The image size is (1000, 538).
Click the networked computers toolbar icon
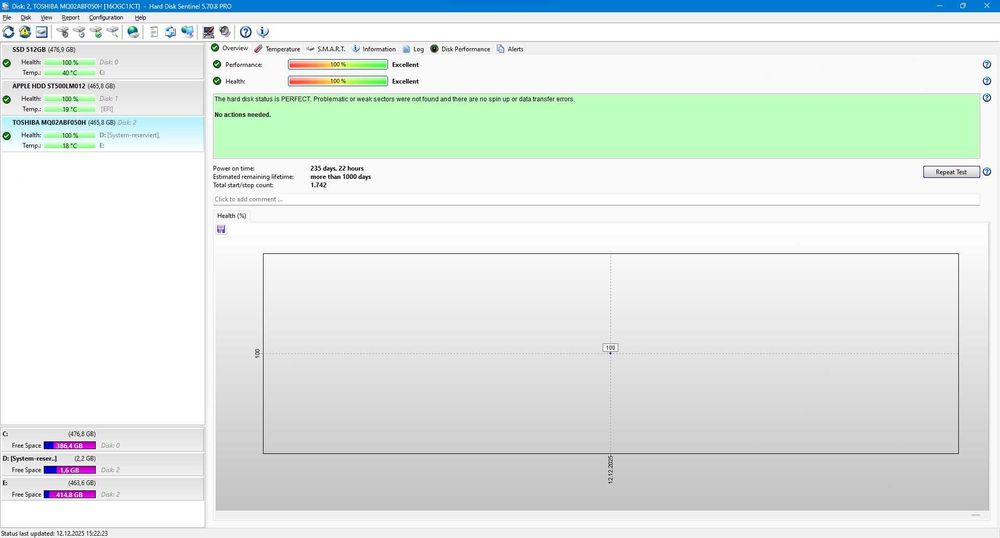[188, 32]
